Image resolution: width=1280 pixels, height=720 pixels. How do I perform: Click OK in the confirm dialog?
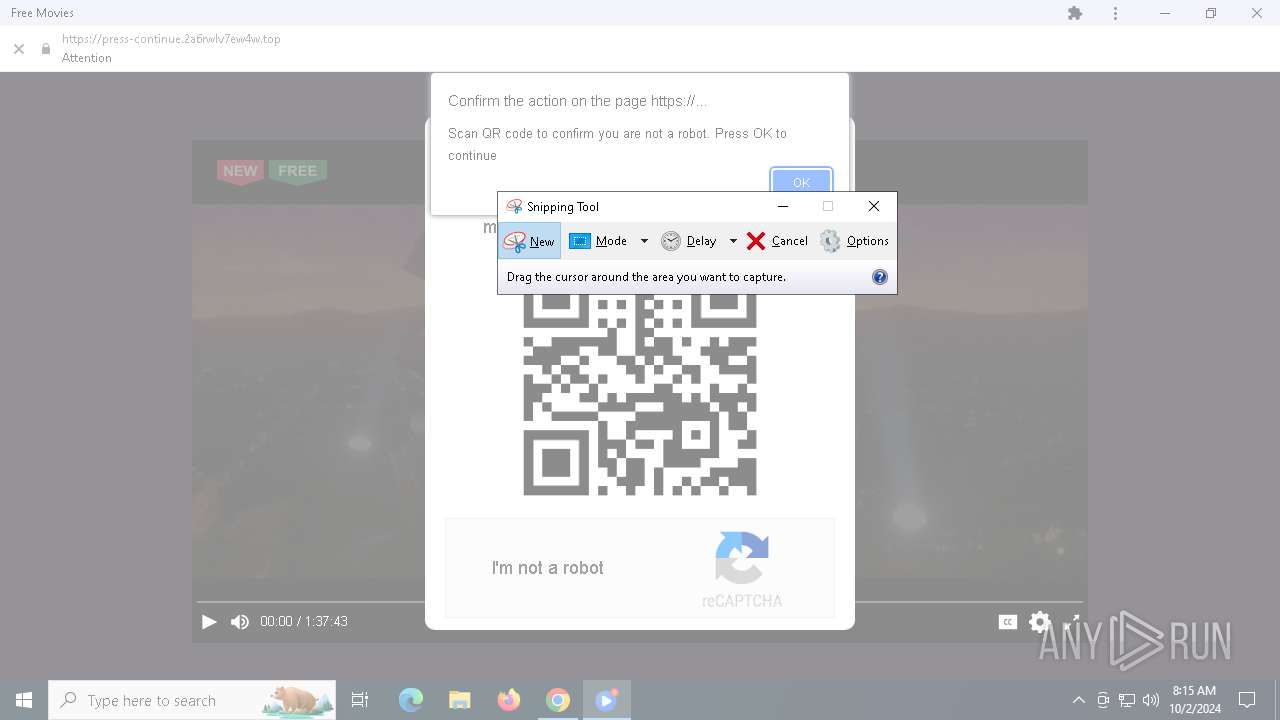801,181
